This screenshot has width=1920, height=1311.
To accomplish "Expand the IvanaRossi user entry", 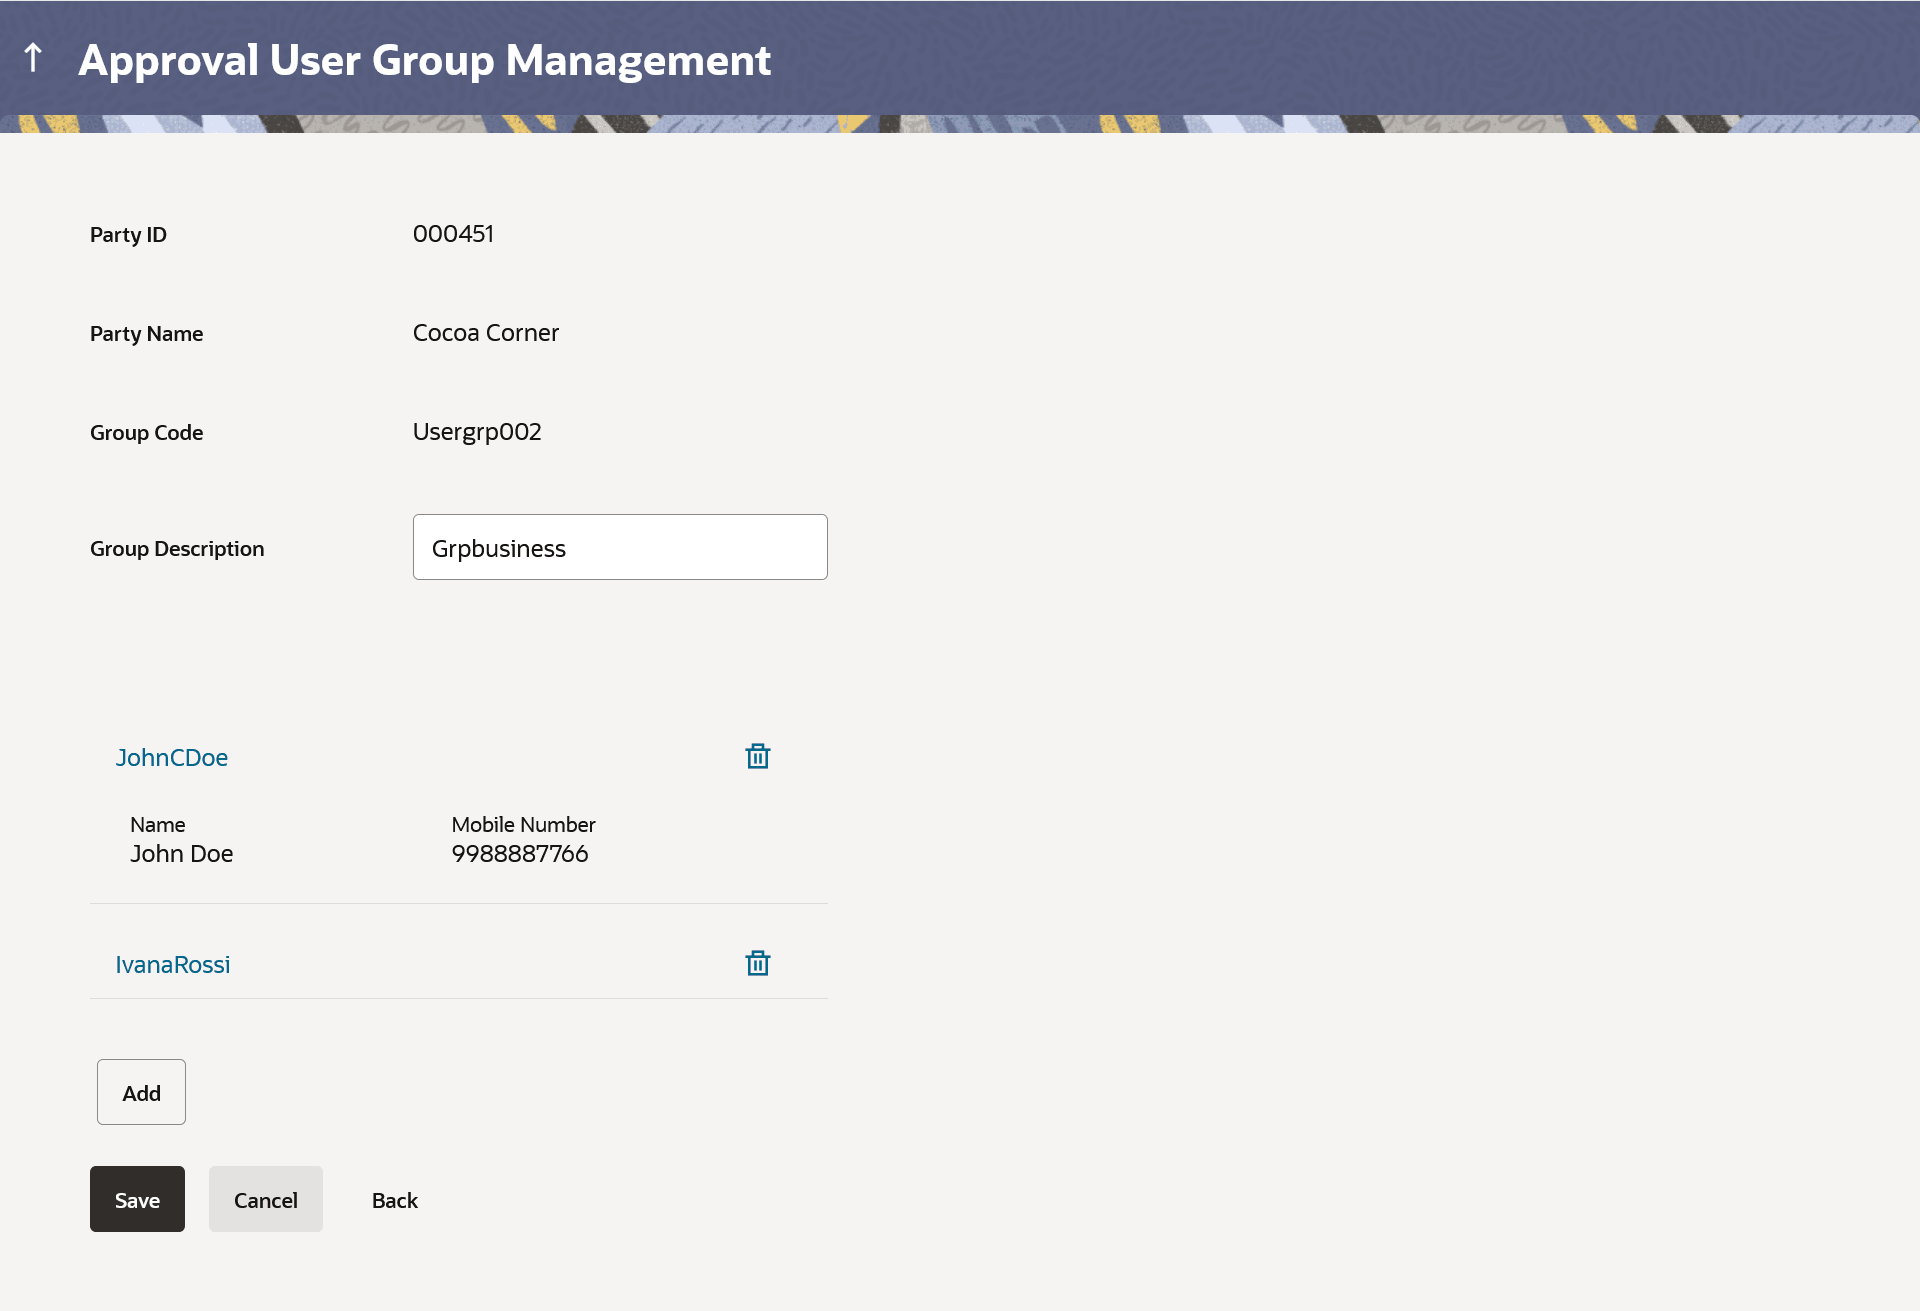I will 173,965.
